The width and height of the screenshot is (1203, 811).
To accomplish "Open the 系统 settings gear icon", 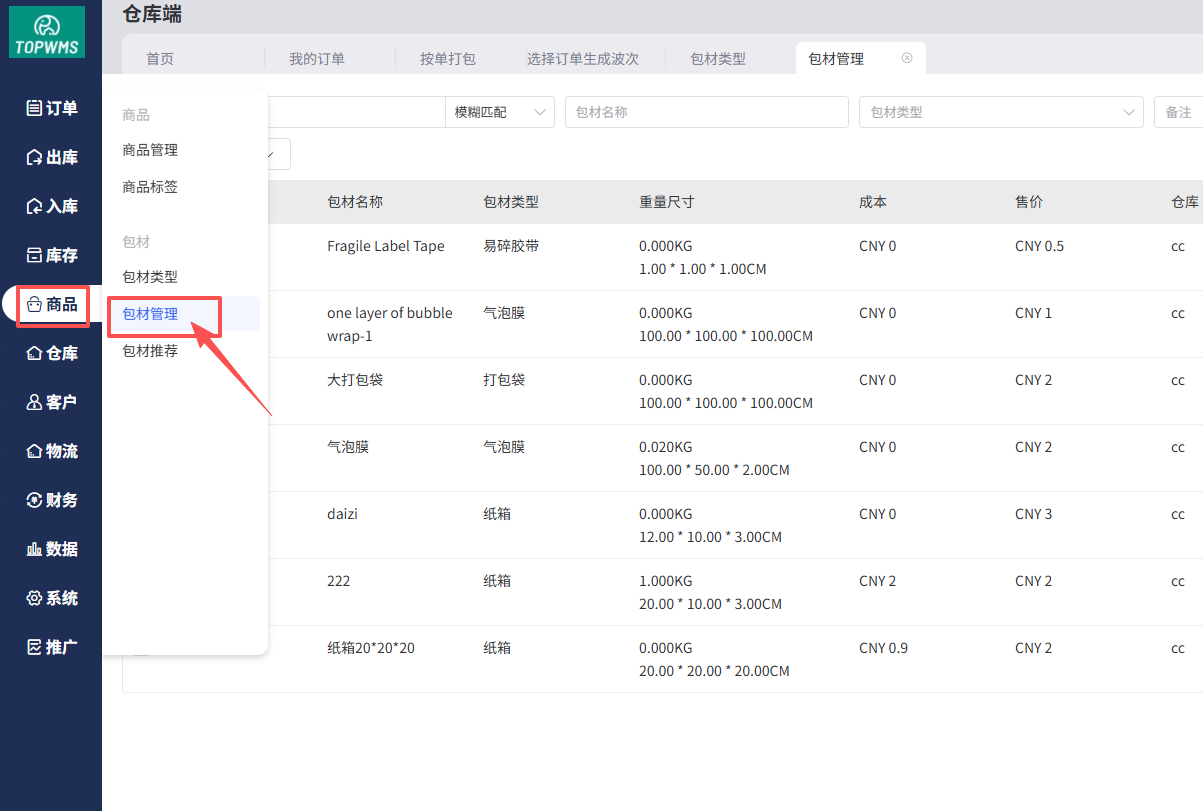I will click(x=34, y=598).
